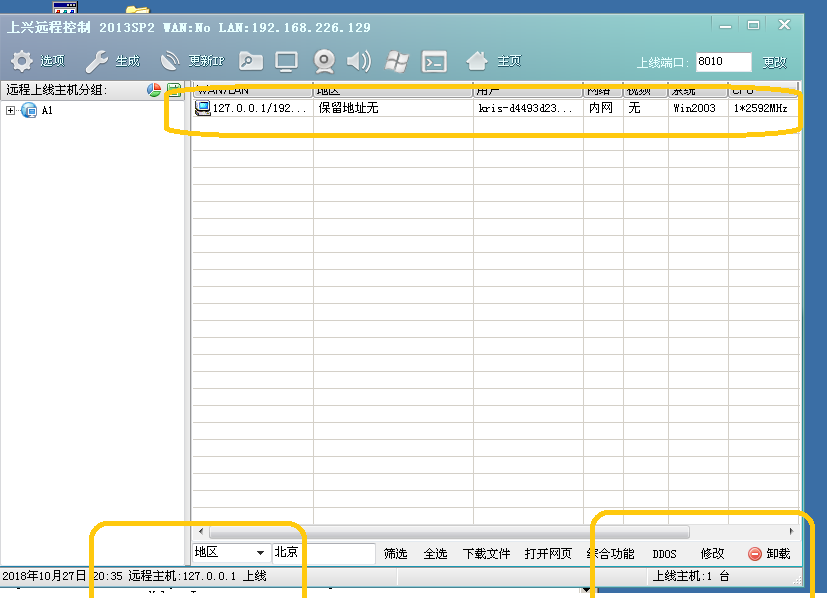This screenshot has height=598, width=827.
Task: Click status bar text 上线主机:1 台
Action: (691, 576)
